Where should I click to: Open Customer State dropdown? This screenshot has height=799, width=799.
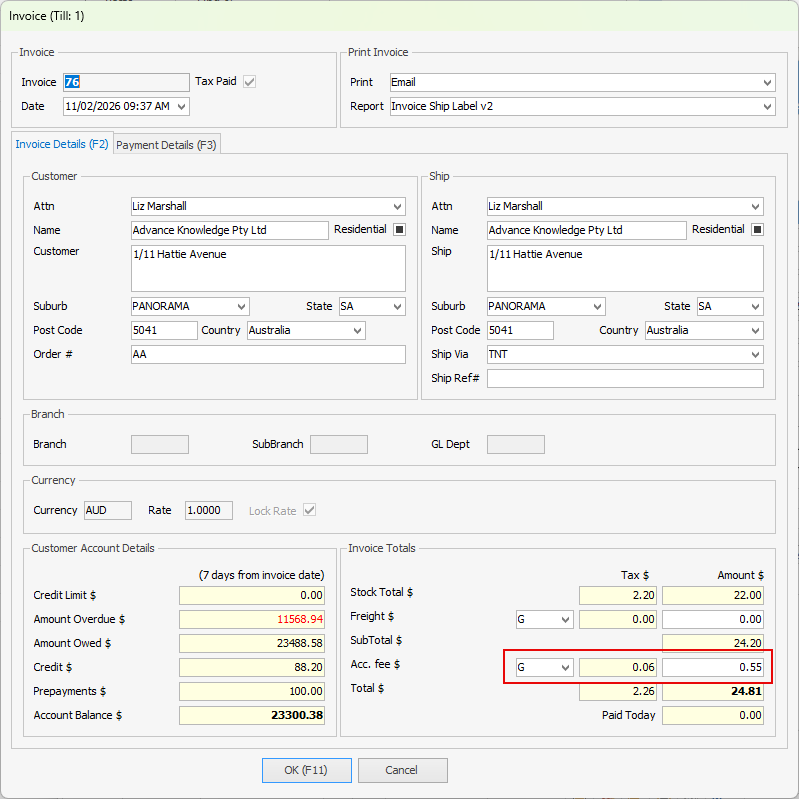(397, 306)
